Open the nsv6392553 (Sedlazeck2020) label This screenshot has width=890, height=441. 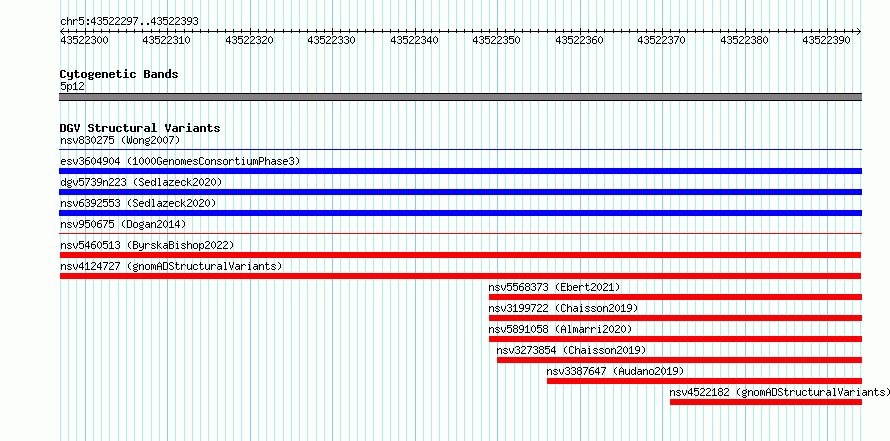pos(138,203)
